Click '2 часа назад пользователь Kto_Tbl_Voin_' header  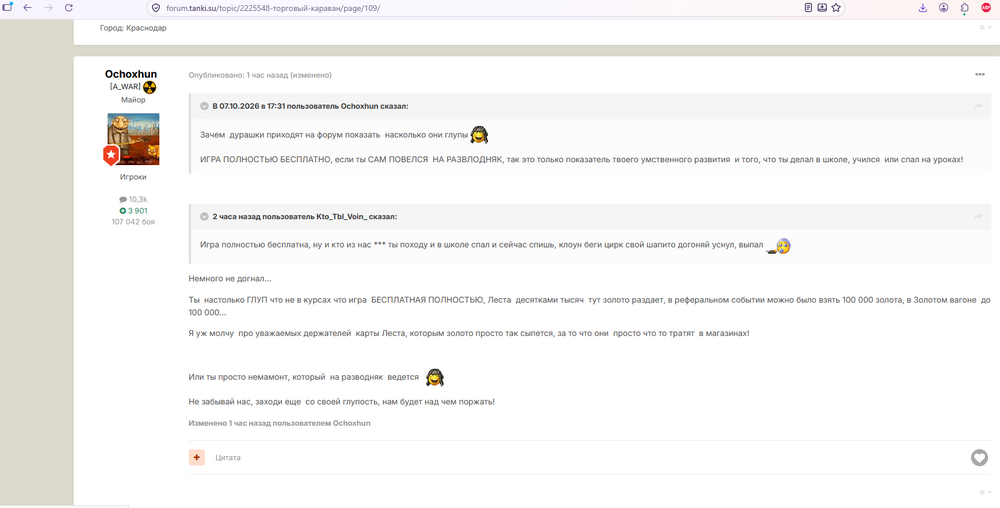click(290, 217)
